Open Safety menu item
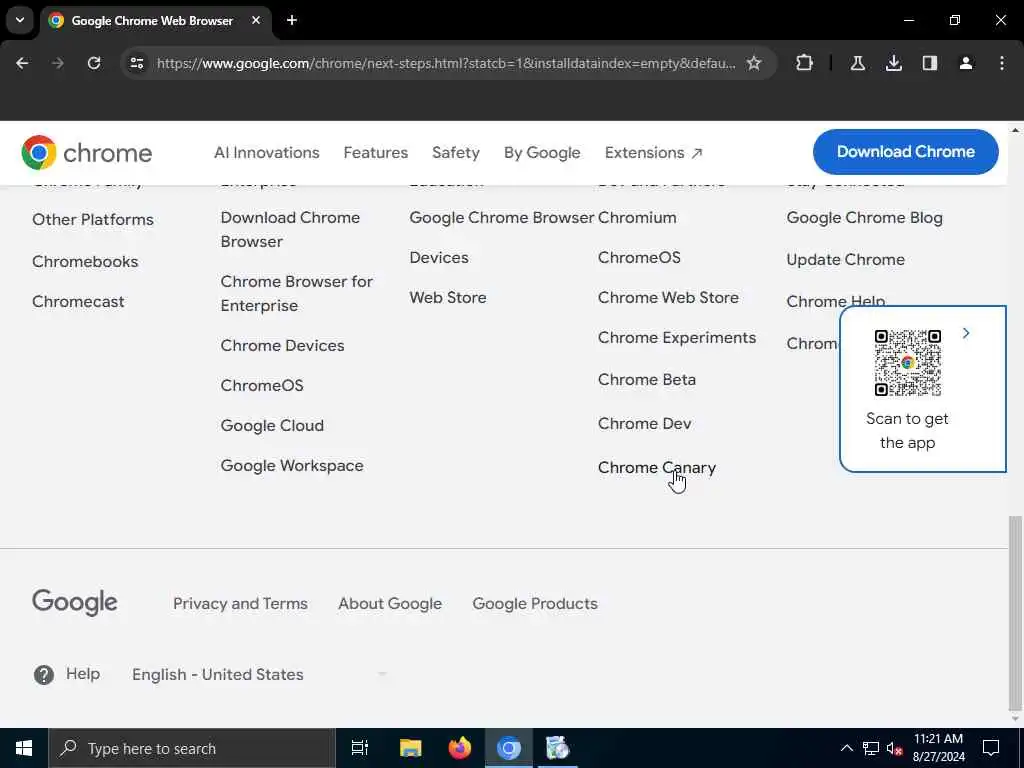1024x768 pixels. pos(456,152)
